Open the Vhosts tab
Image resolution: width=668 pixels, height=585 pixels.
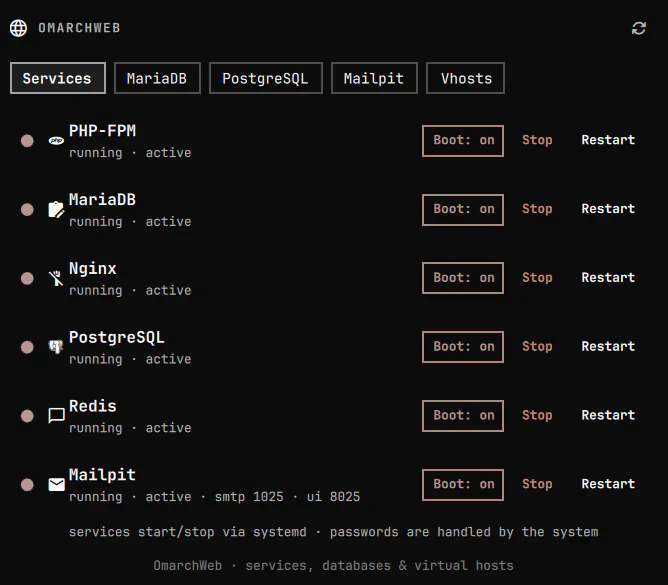click(465, 78)
